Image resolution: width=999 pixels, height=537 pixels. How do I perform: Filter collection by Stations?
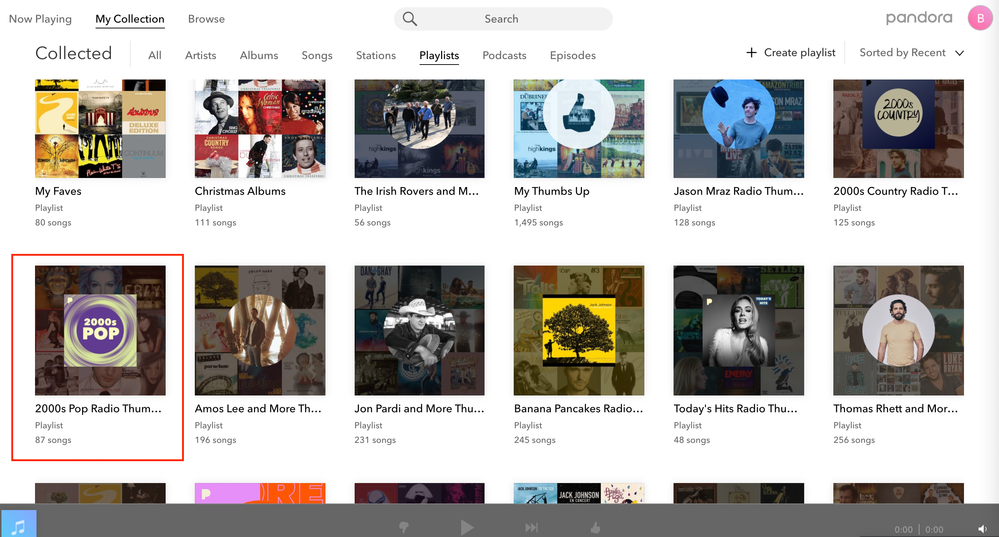(x=376, y=56)
